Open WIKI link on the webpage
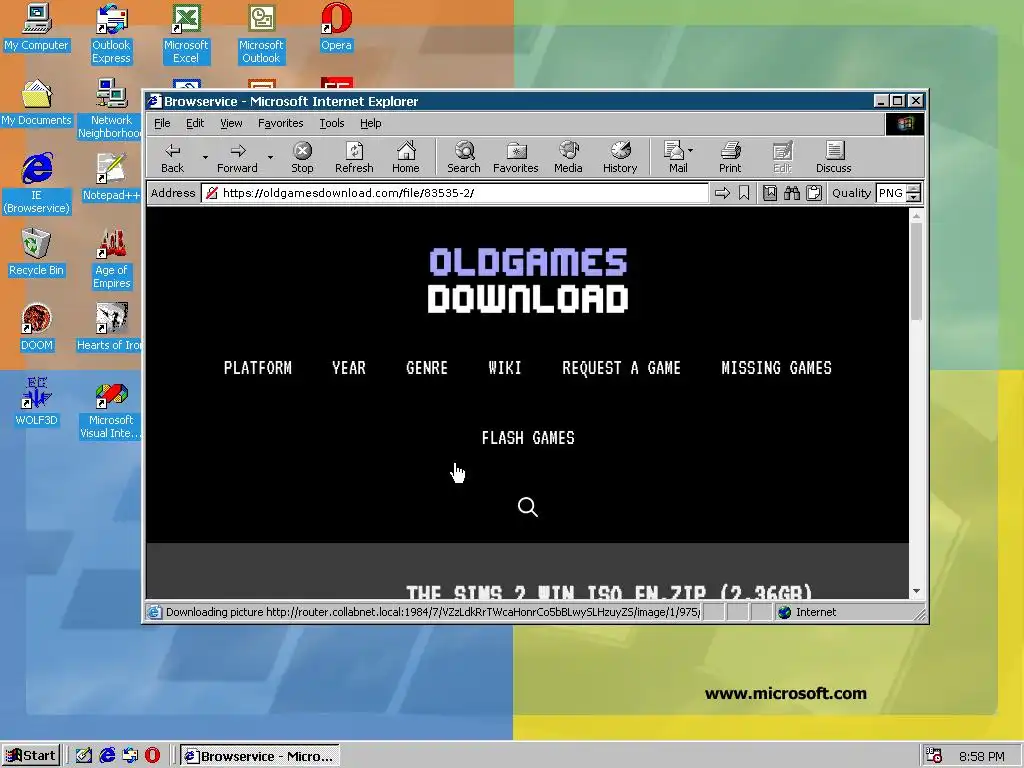 [505, 368]
